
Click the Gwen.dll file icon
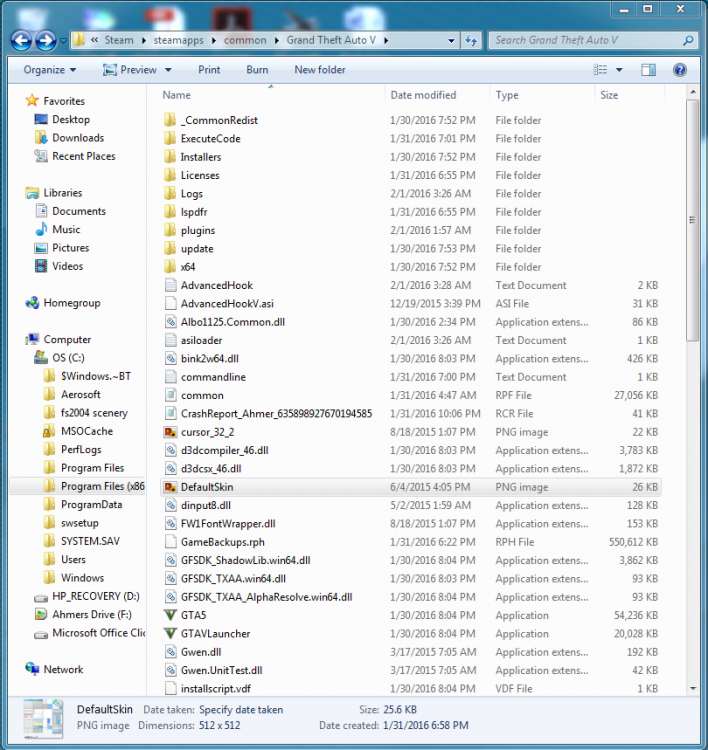(x=170, y=651)
